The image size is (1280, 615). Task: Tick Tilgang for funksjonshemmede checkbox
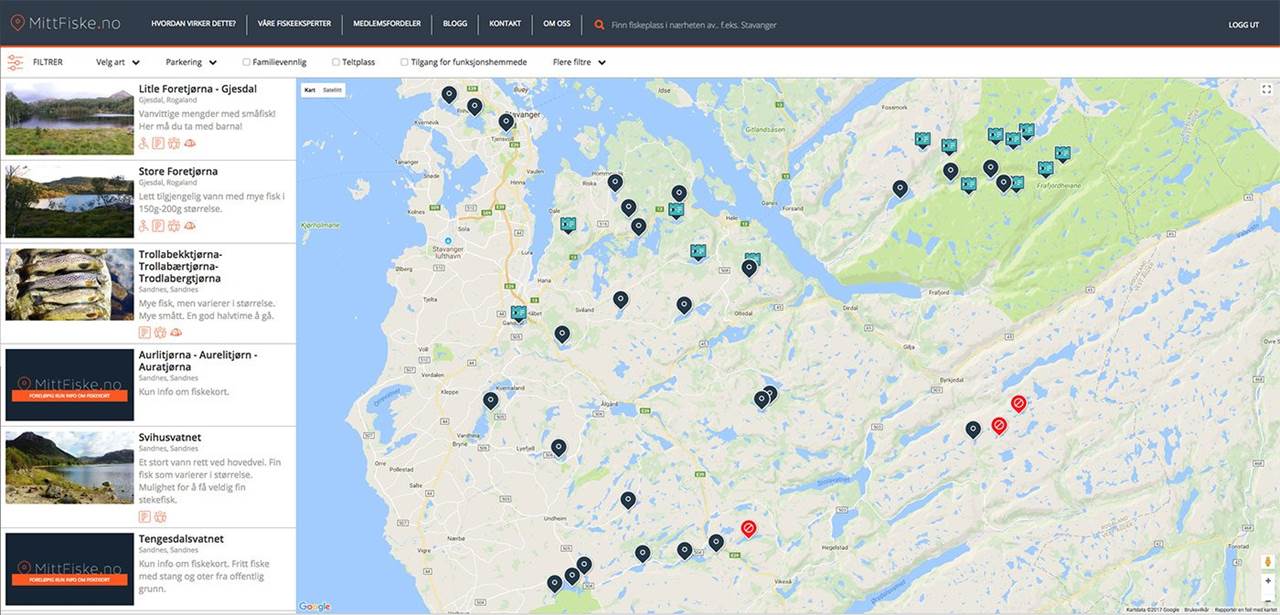click(404, 62)
